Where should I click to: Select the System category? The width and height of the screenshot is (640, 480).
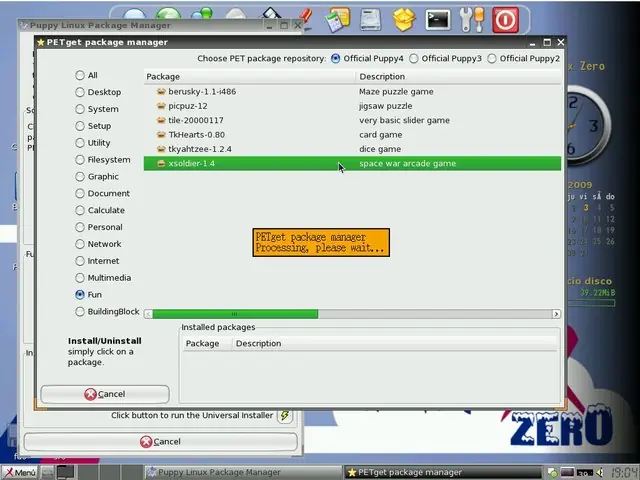coord(97,109)
